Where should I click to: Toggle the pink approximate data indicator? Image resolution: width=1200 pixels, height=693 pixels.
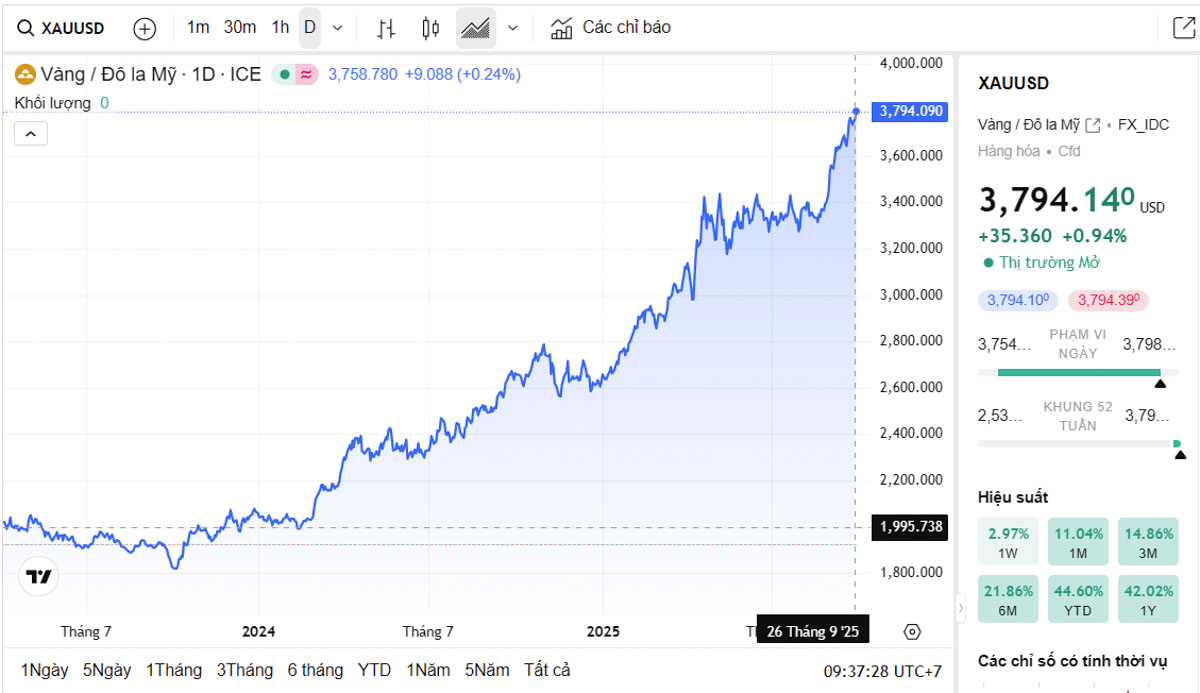(x=306, y=74)
